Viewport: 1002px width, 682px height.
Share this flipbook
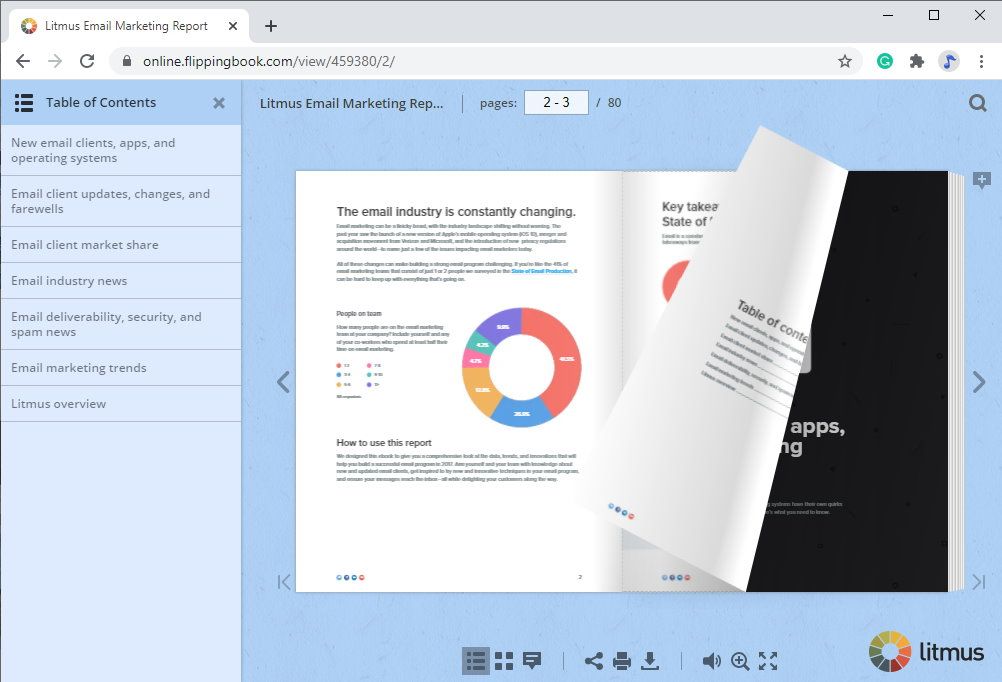coord(594,660)
